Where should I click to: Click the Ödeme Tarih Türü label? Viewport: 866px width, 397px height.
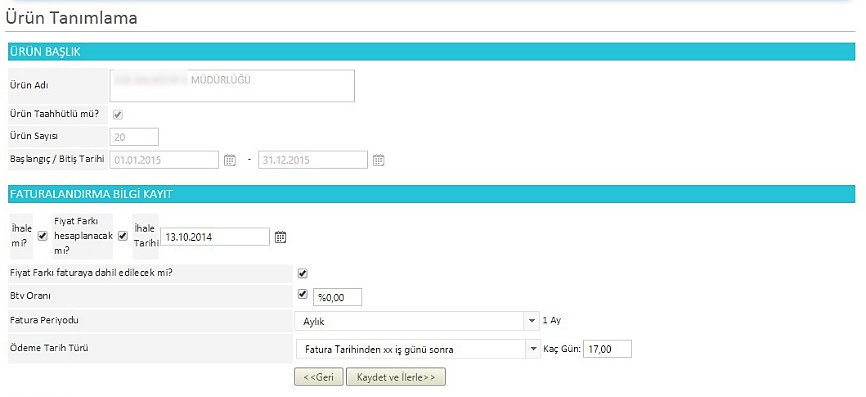click(50, 348)
